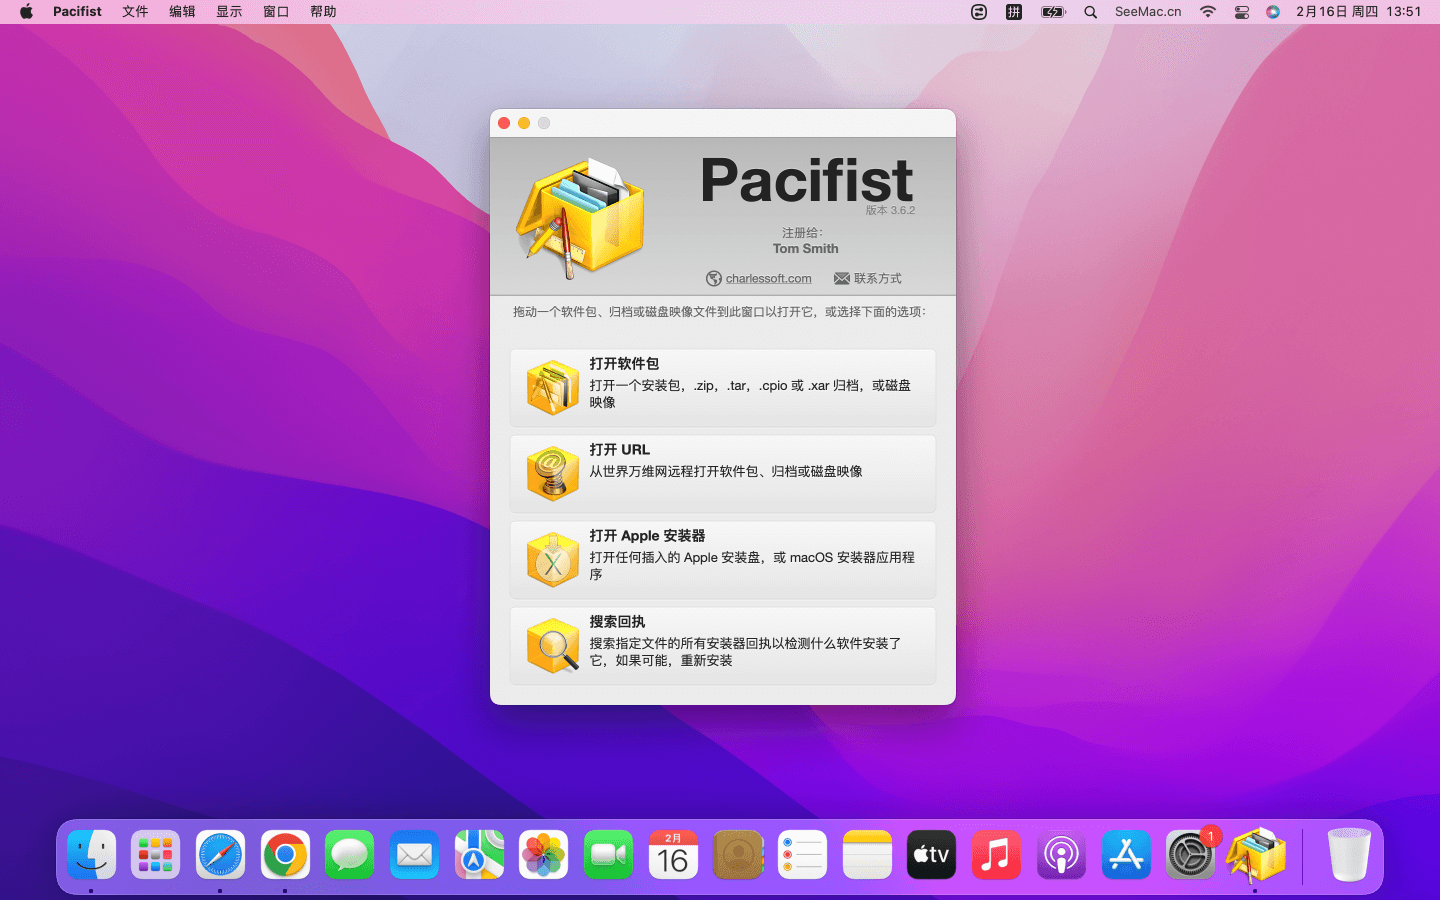Open Music from the Dock
This screenshot has height=900, width=1440.
[996, 855]
